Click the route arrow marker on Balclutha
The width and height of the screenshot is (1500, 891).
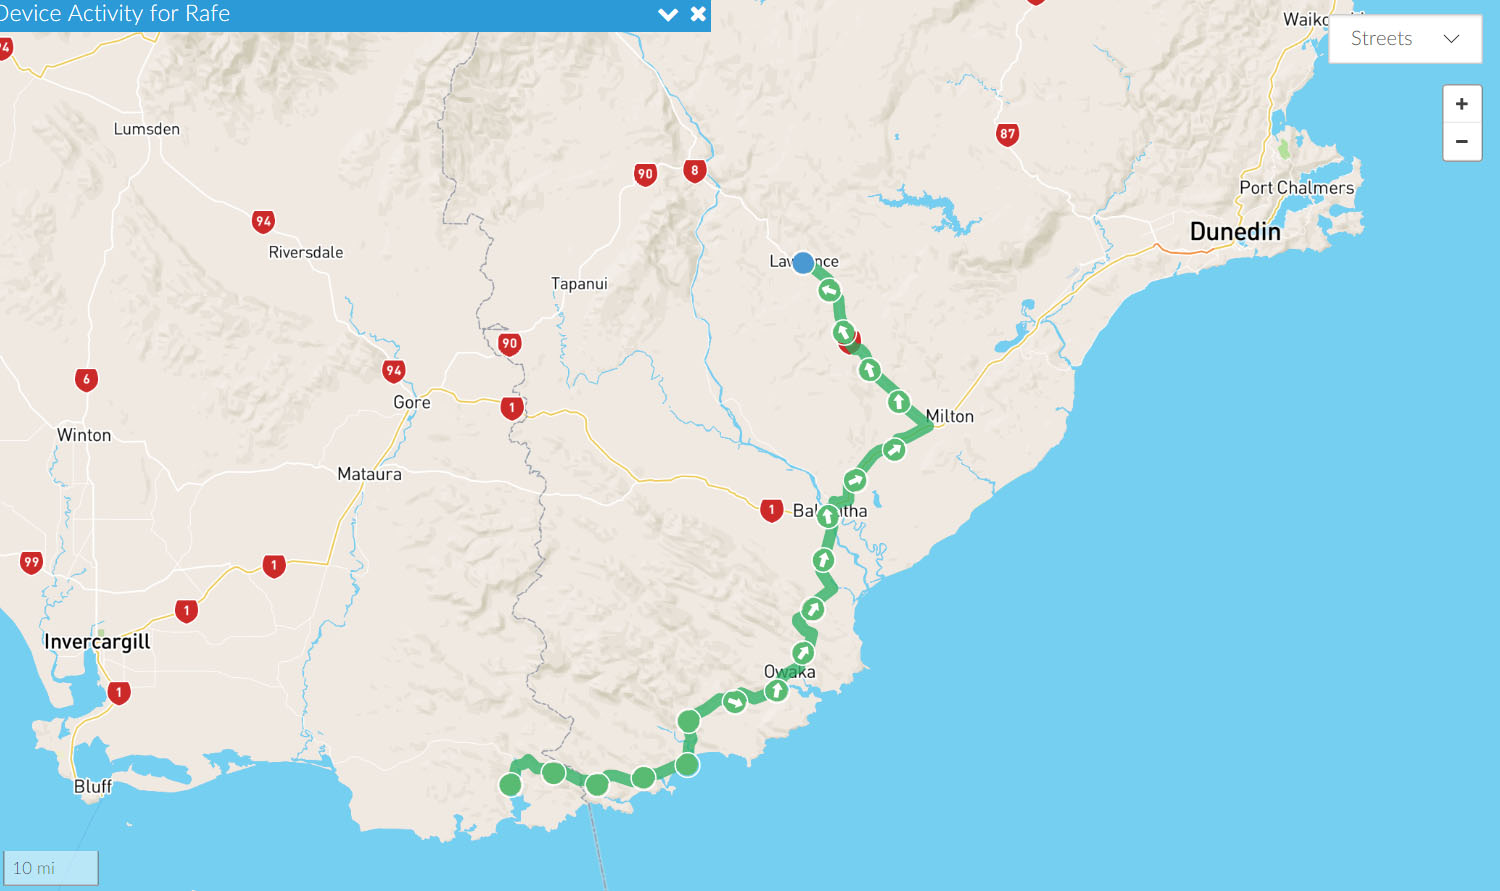828,517
